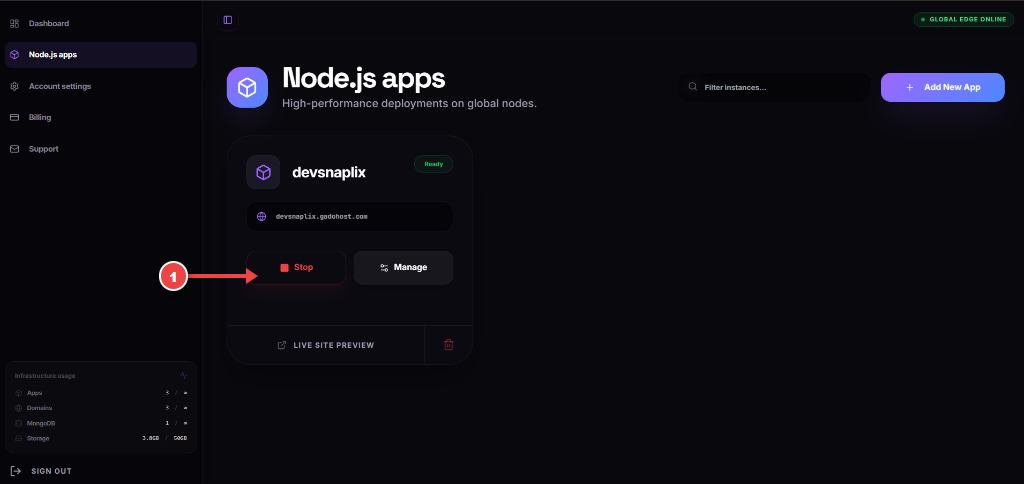This screenshot has width=1024, height=484.
Task: Click the Add New App button
Action: tap(942, 88)
